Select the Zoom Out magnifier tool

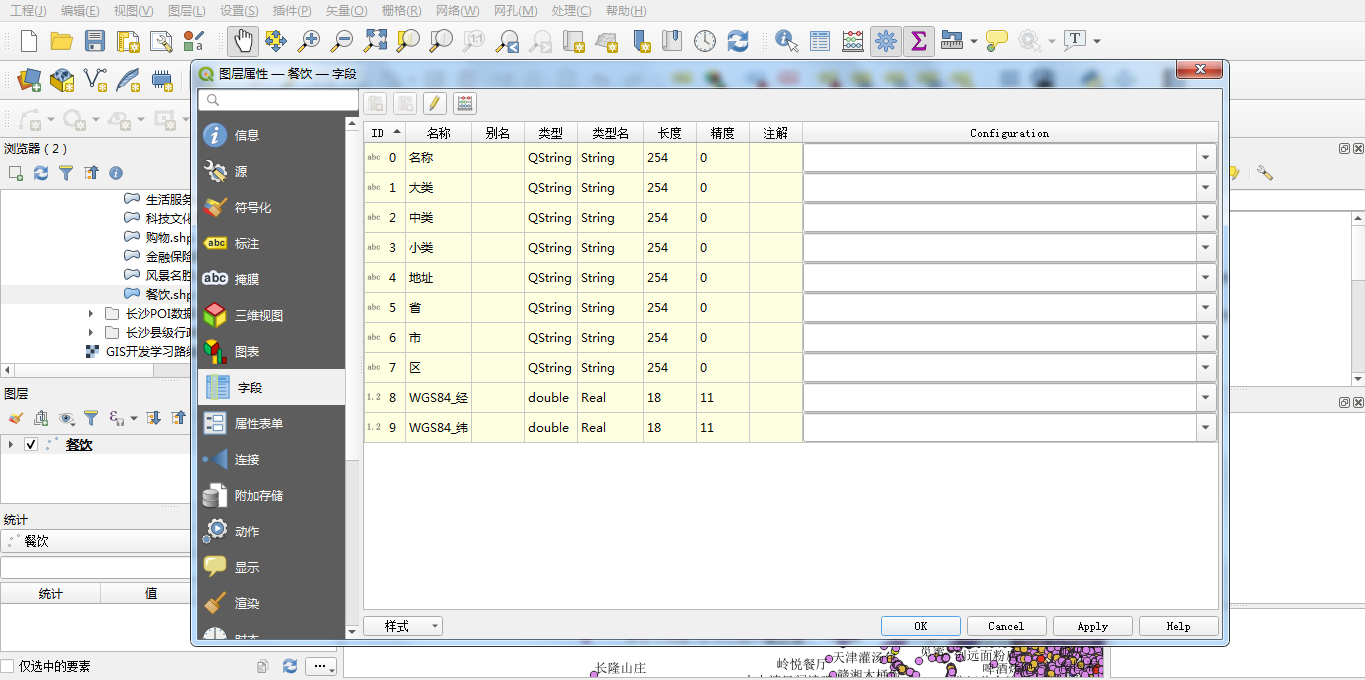tap(342, 41)
